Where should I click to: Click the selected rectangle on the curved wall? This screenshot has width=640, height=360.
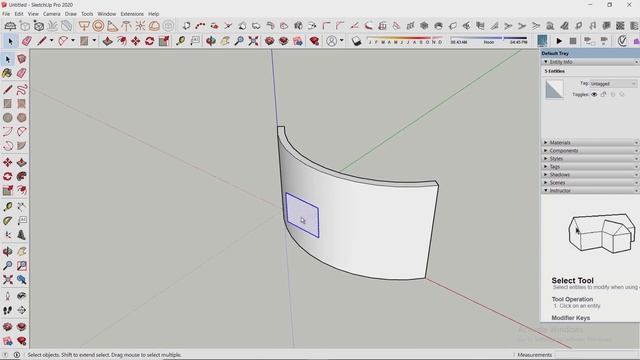click(x=302, y=215)
